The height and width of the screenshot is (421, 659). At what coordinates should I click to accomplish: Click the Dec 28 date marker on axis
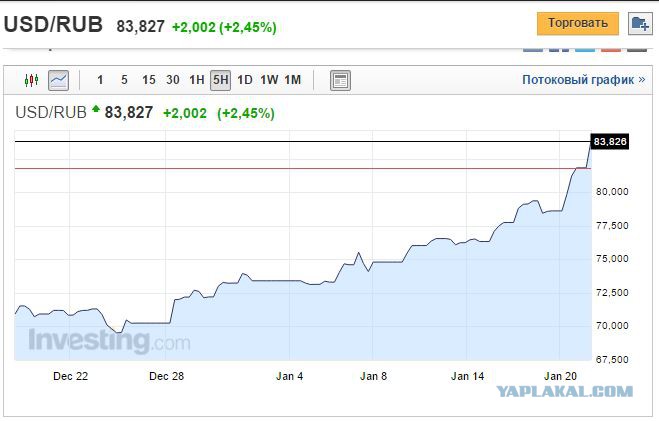[166, 376]
